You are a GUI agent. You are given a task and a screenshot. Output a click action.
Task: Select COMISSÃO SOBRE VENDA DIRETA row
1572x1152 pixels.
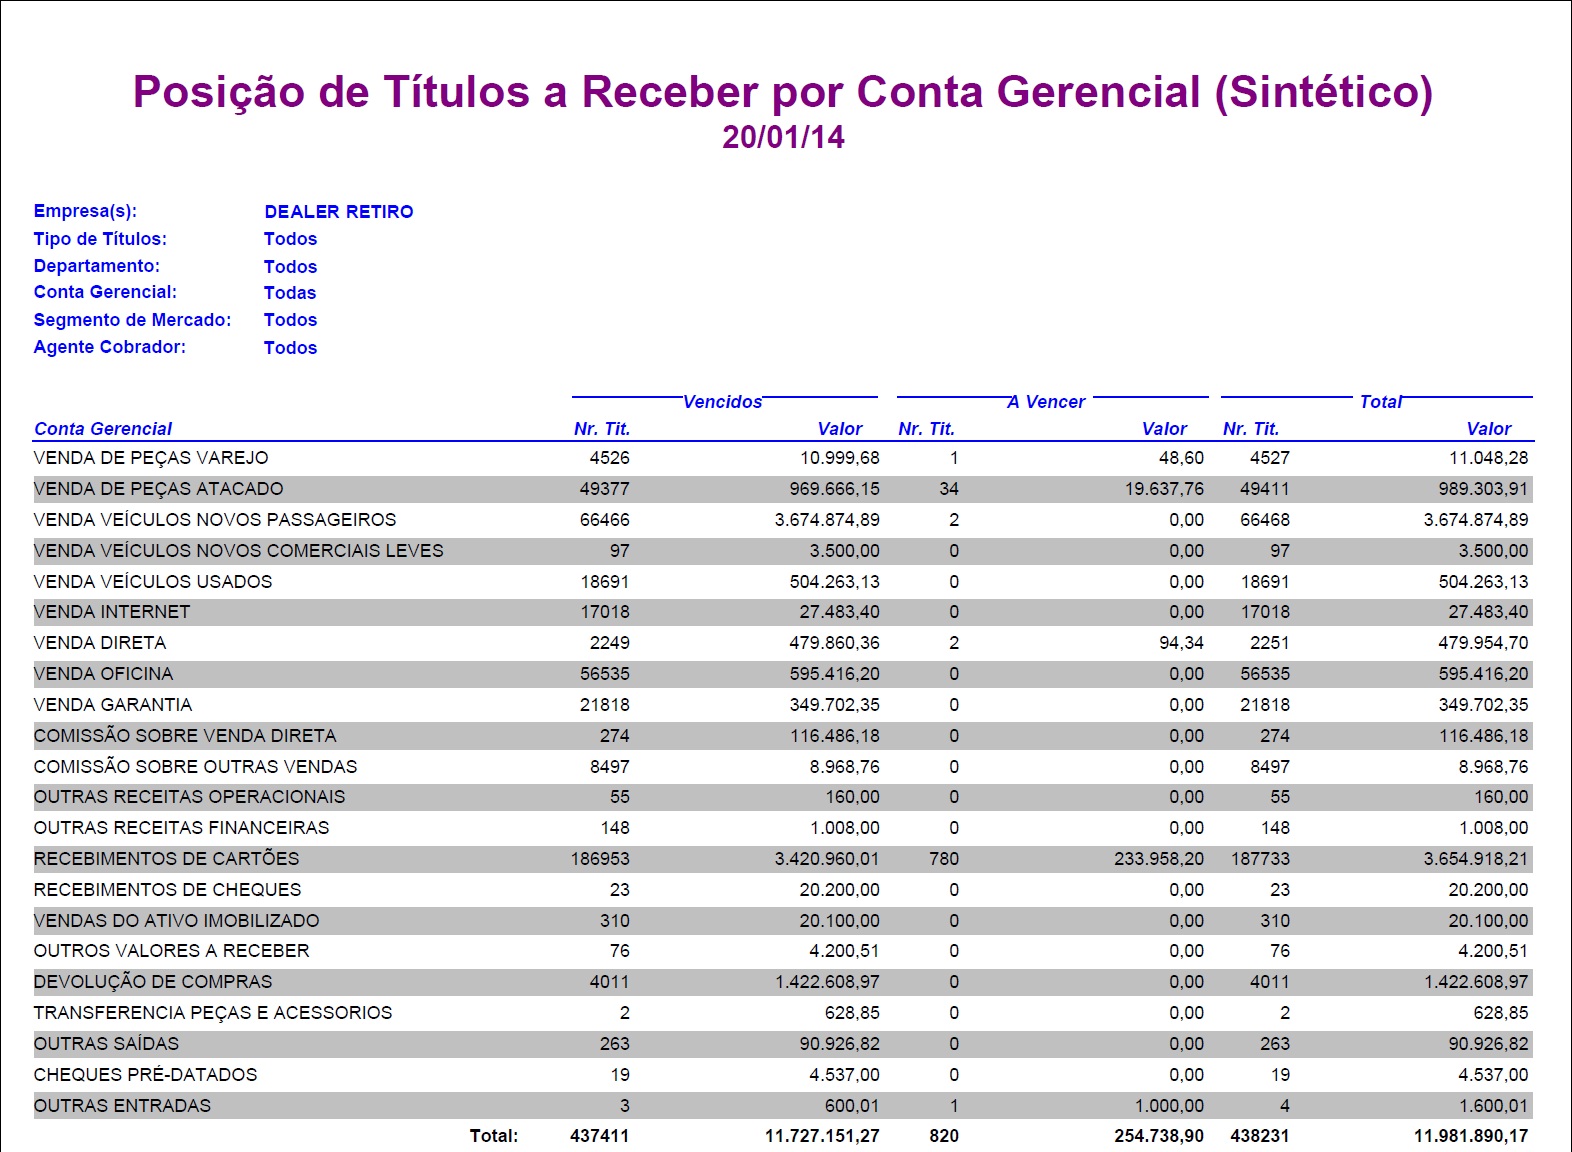pos(783,736)
